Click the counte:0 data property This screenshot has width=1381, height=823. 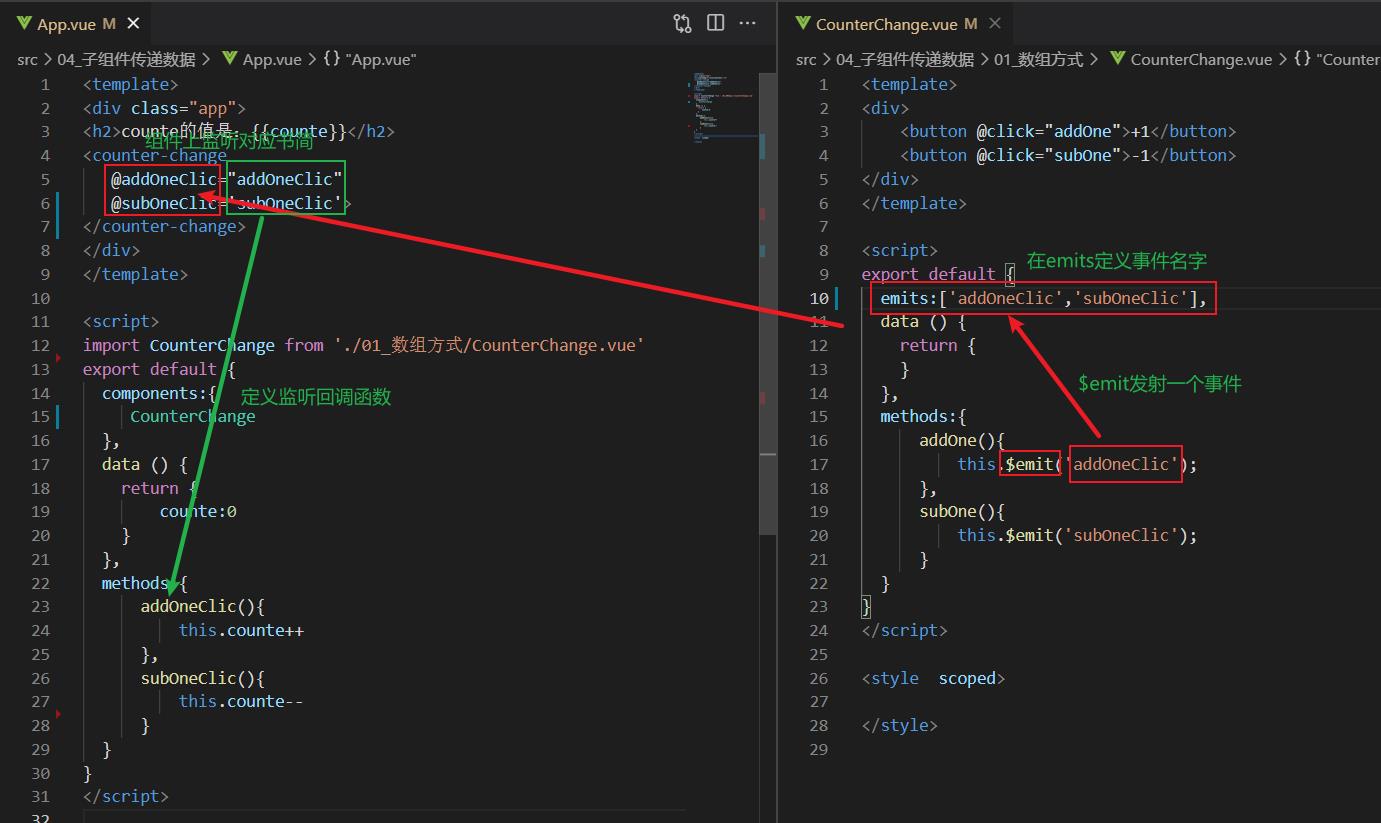click(198, 511)
